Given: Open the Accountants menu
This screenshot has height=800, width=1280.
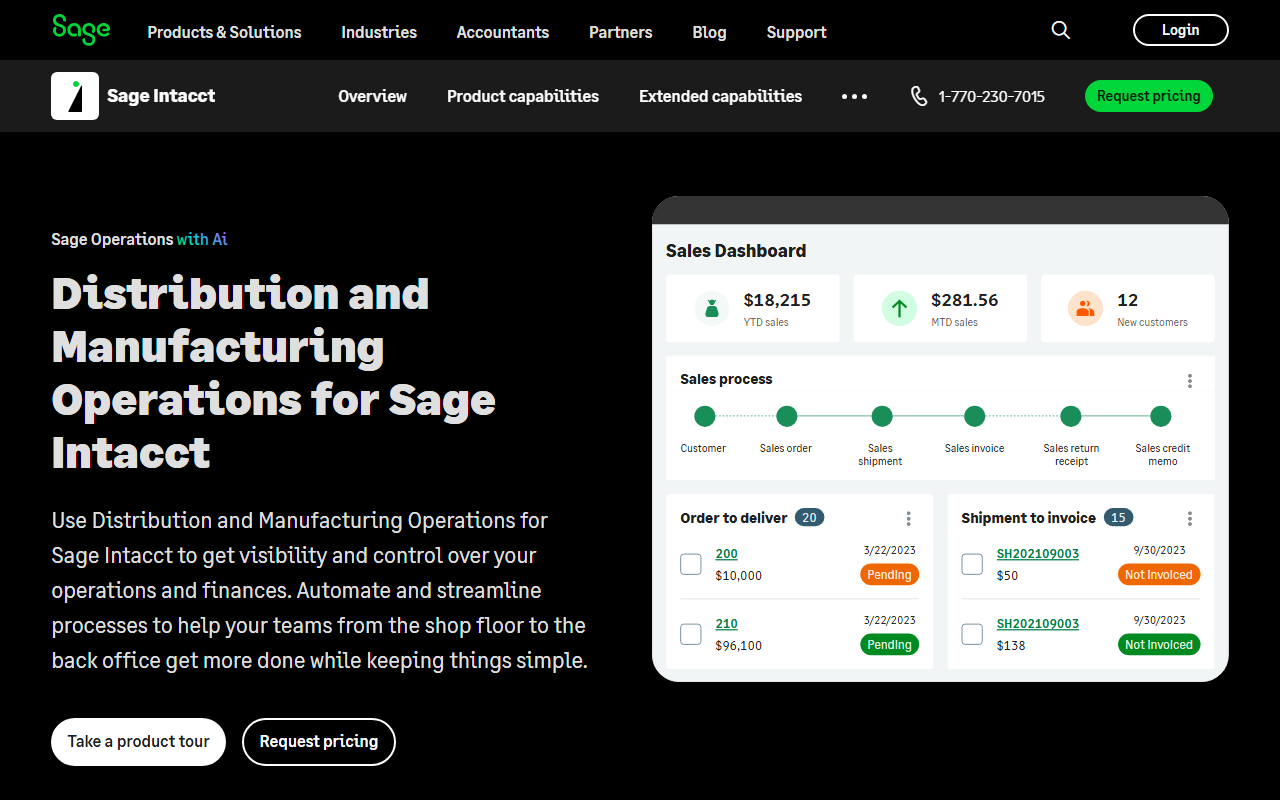Looking at the screenshot, I should coord(503,32).
